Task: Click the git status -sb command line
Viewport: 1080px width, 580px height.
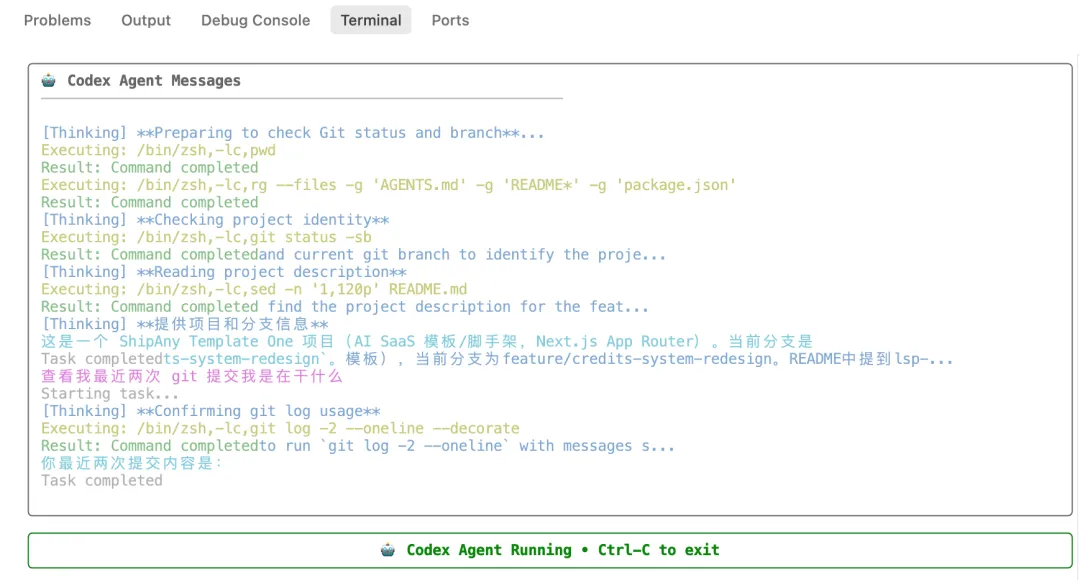Action: [197, 237]
